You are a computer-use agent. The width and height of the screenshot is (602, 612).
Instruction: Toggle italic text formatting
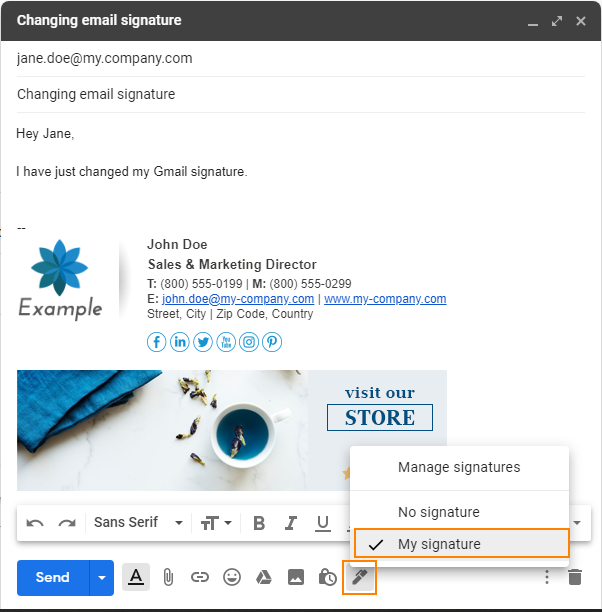coord(291,522)
